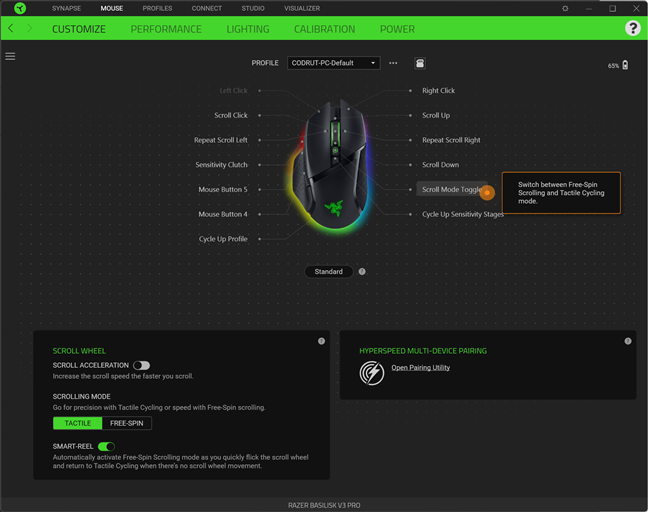Select the Scroll Up assignment

tap(436, 115)
